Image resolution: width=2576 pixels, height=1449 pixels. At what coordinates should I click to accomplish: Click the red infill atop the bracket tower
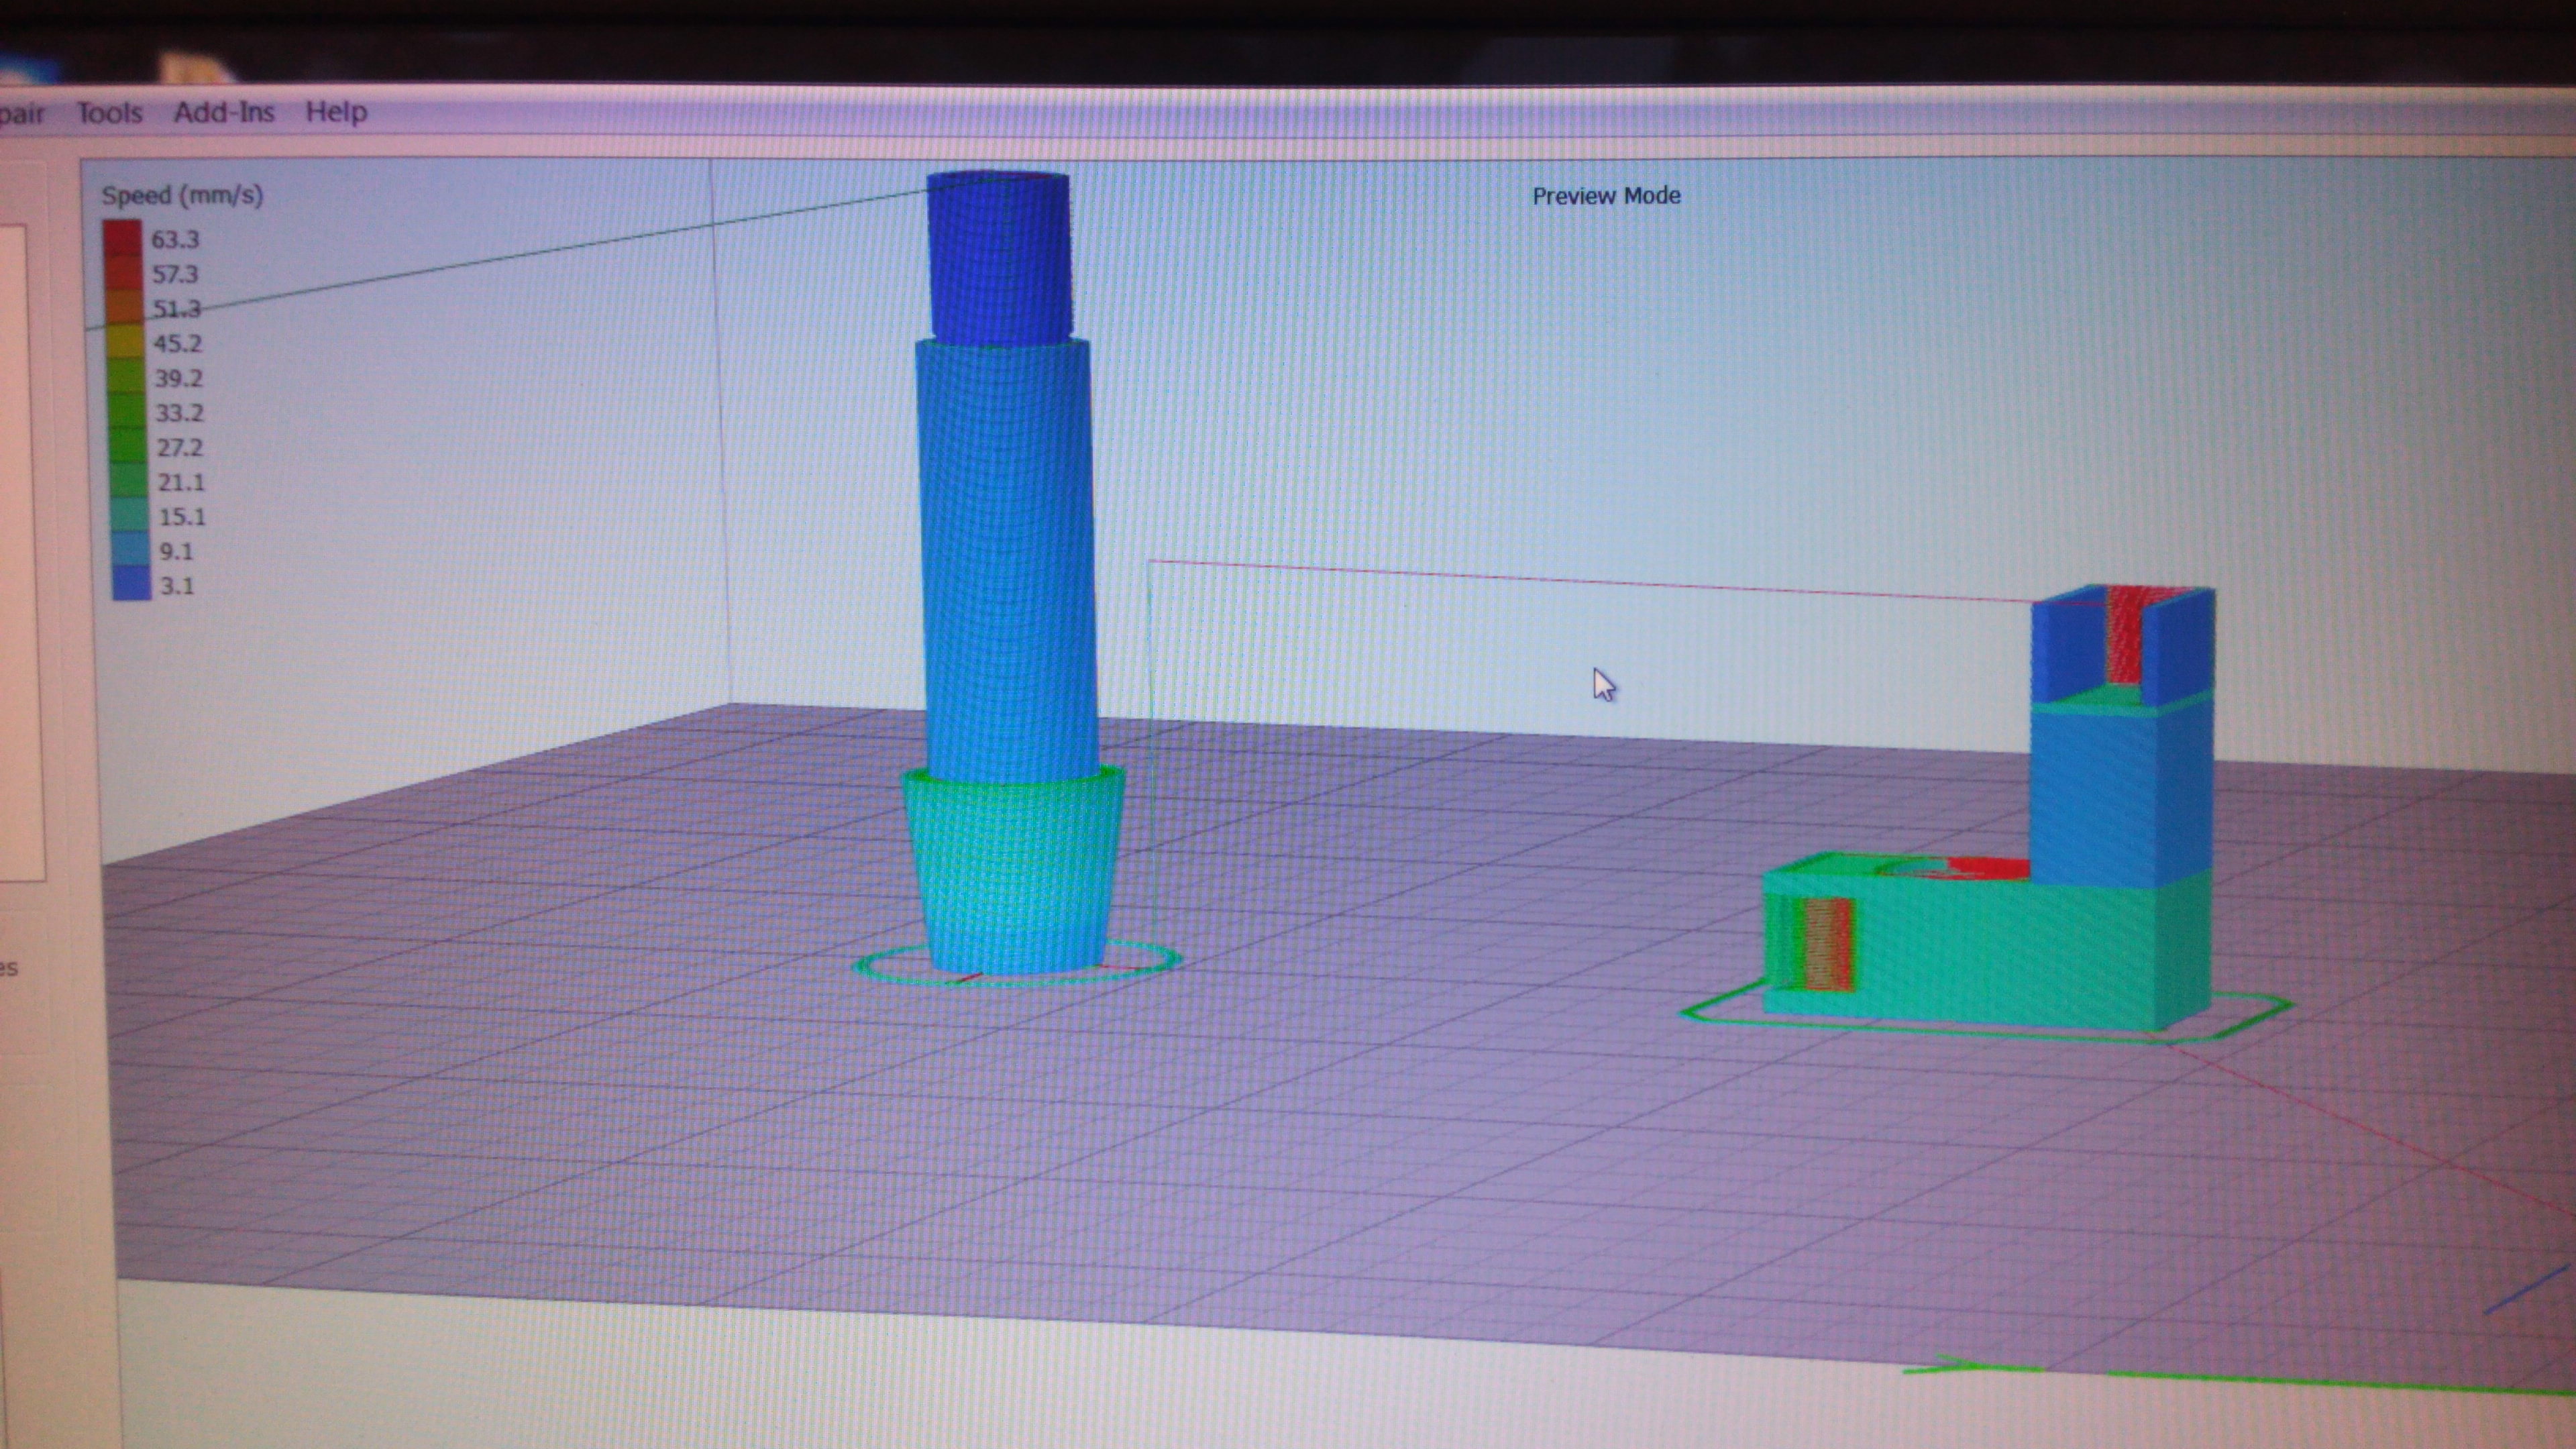click(2123, 635)
